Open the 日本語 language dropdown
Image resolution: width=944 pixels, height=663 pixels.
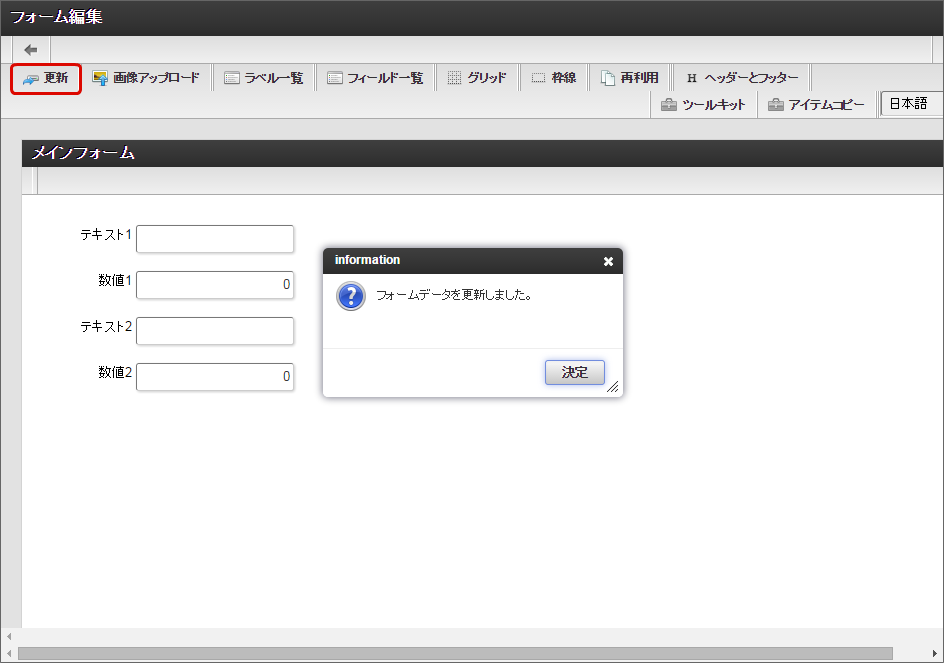click(910, 104)
